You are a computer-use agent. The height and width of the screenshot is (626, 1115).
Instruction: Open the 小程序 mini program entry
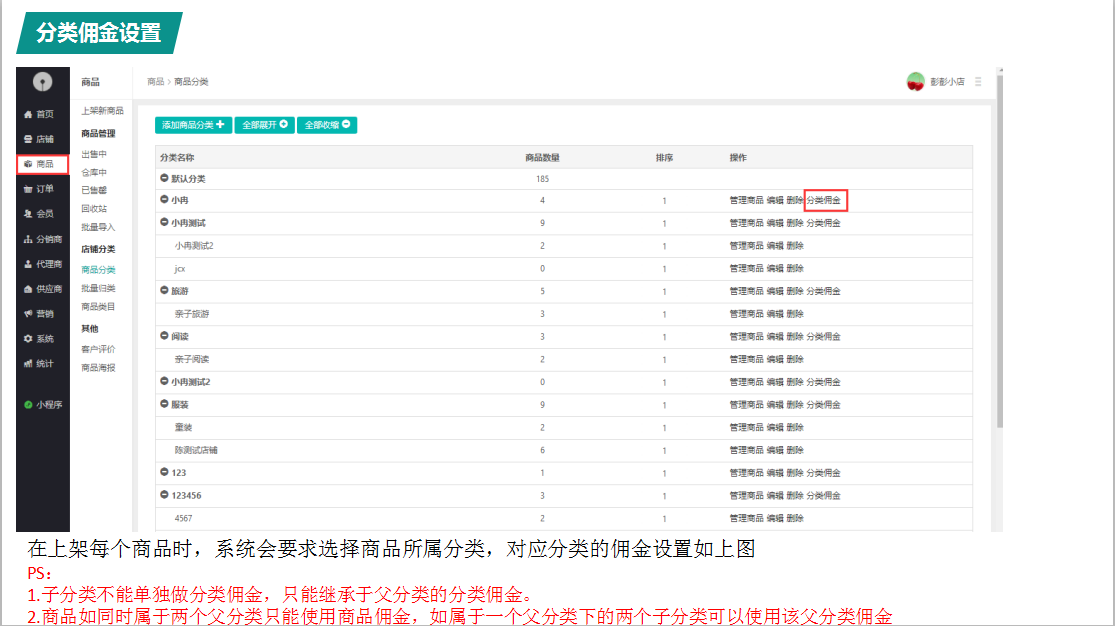tap(29, 405)
